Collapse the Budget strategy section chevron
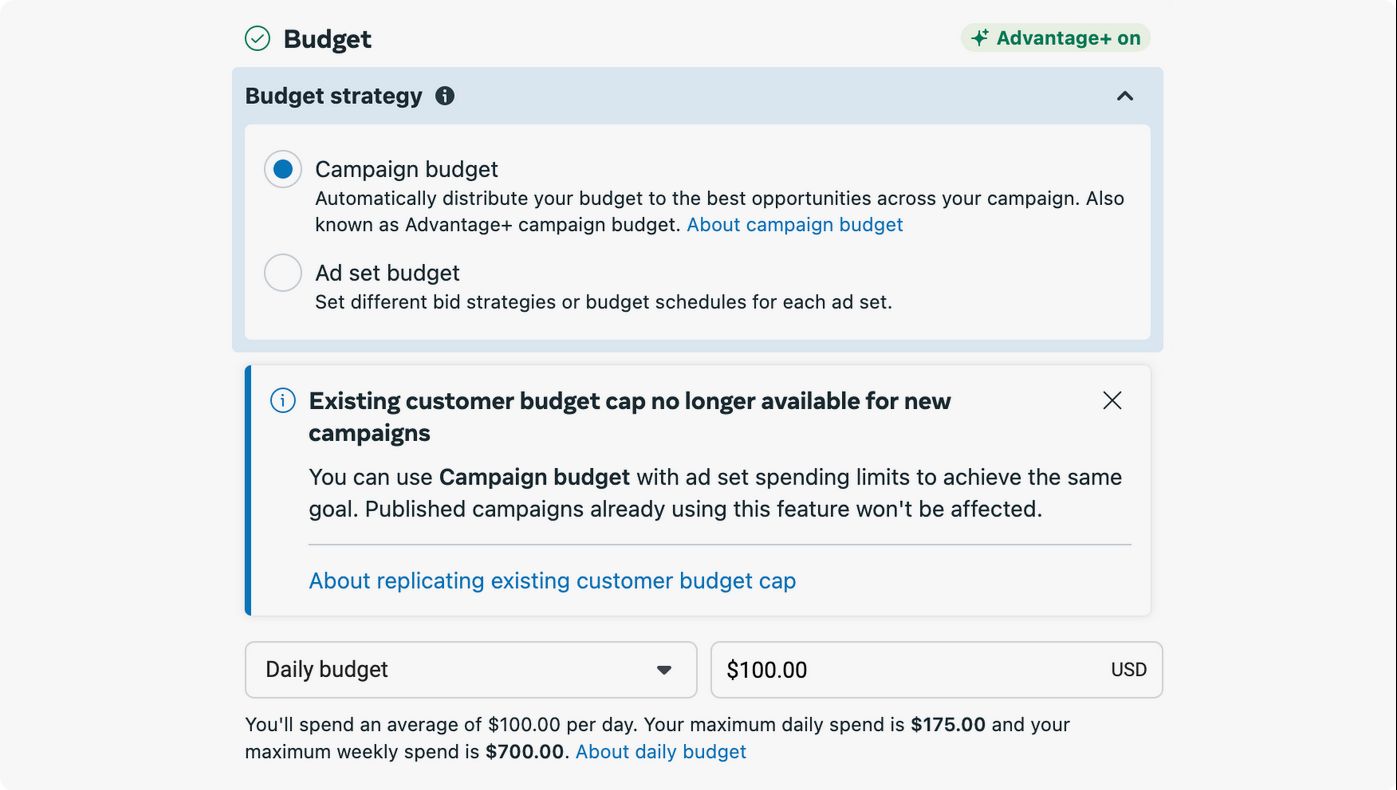The image size is (1397, 790). click(1125, 96)
